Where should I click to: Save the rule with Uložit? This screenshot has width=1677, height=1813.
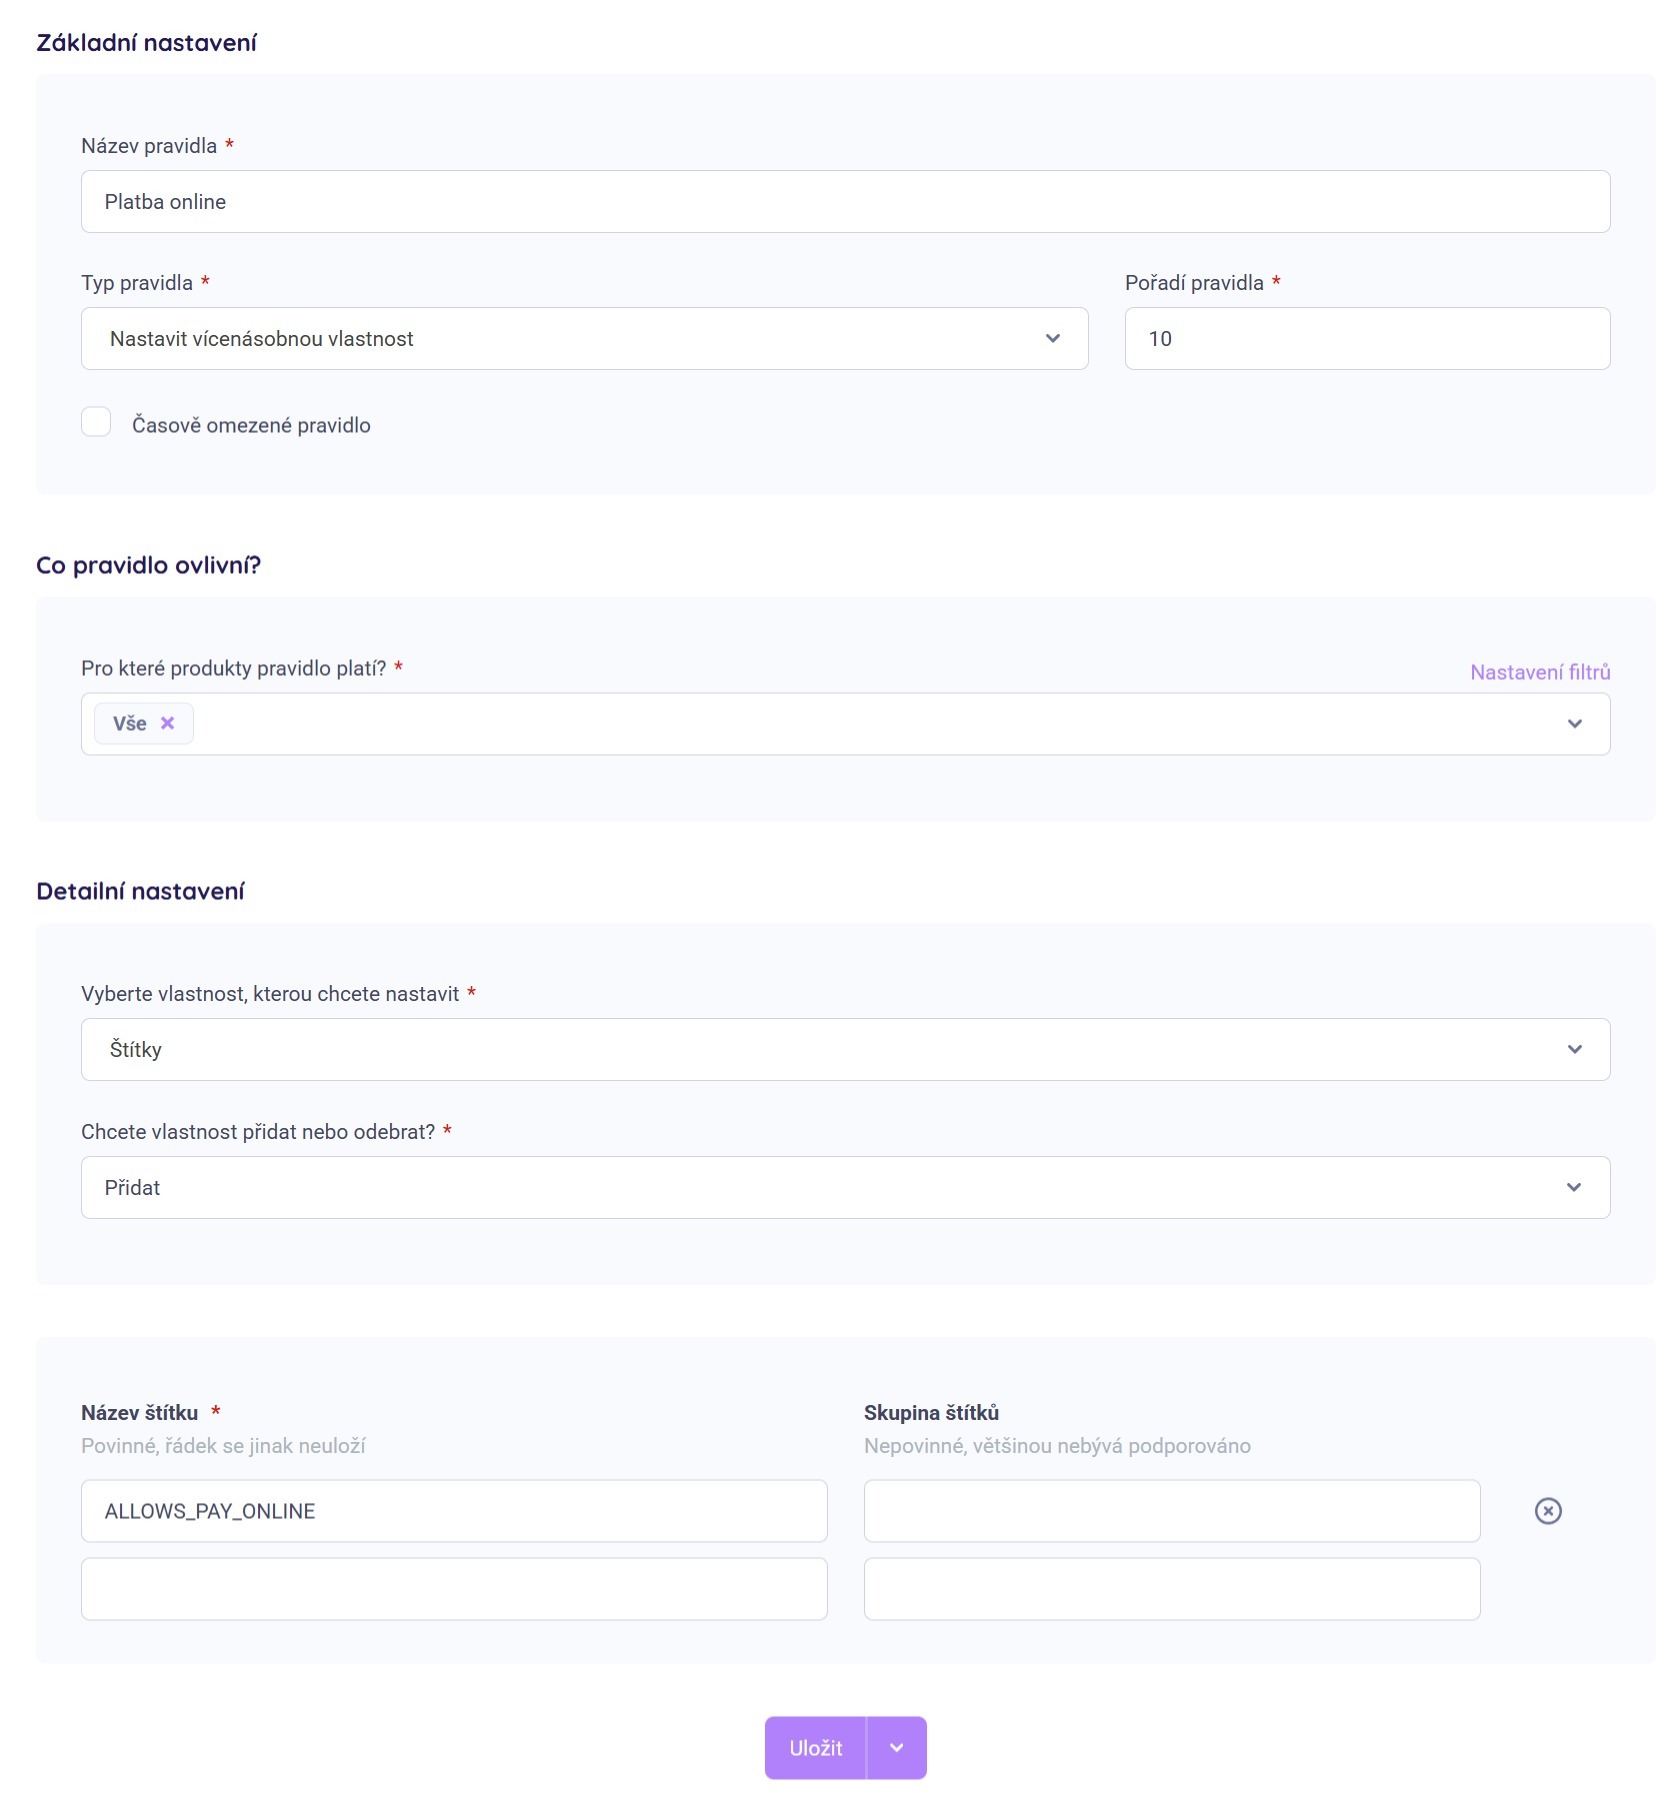coord(815,1748)
